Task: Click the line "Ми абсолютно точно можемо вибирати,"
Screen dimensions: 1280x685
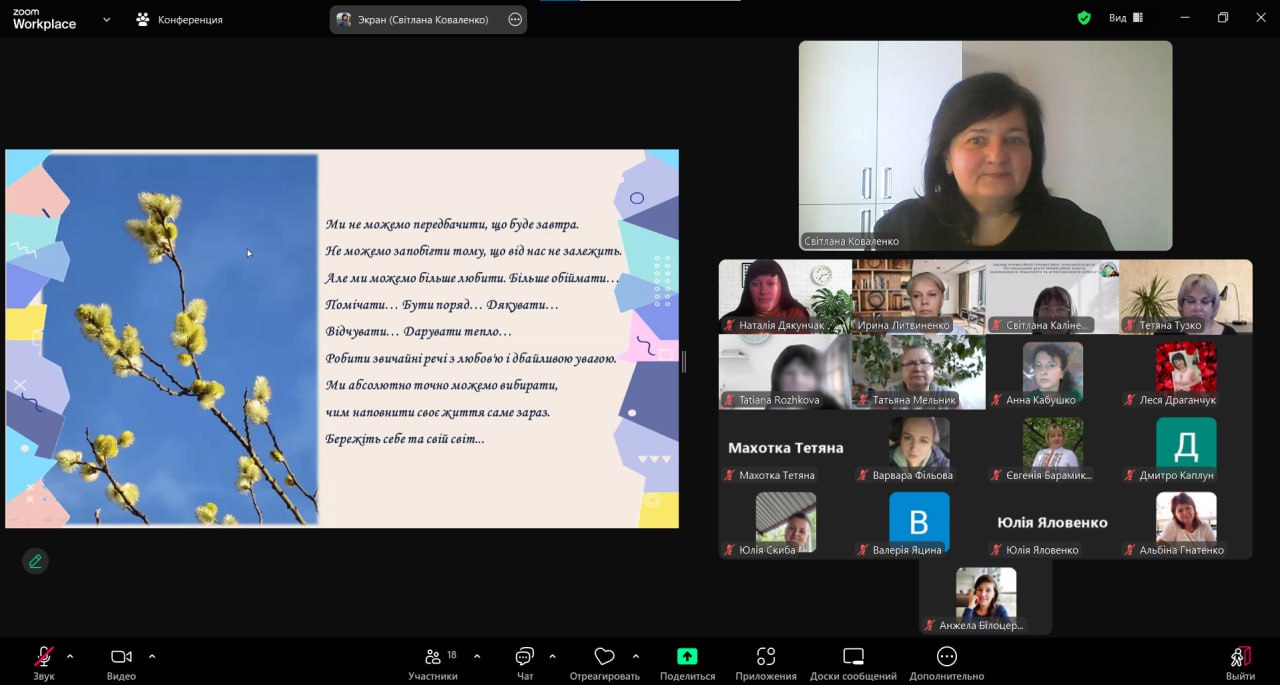Action: click(x=441, y=385)
